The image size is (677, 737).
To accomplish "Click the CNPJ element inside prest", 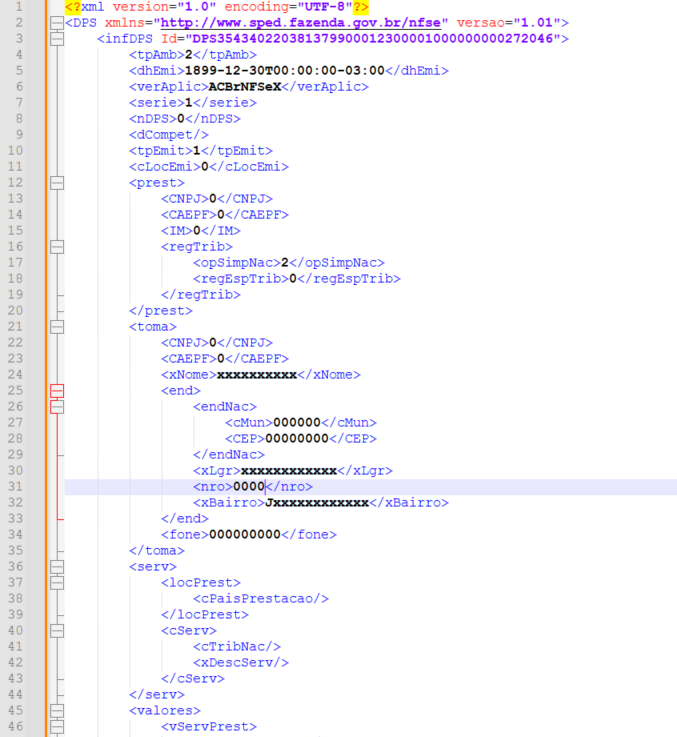I will (217, 199).
